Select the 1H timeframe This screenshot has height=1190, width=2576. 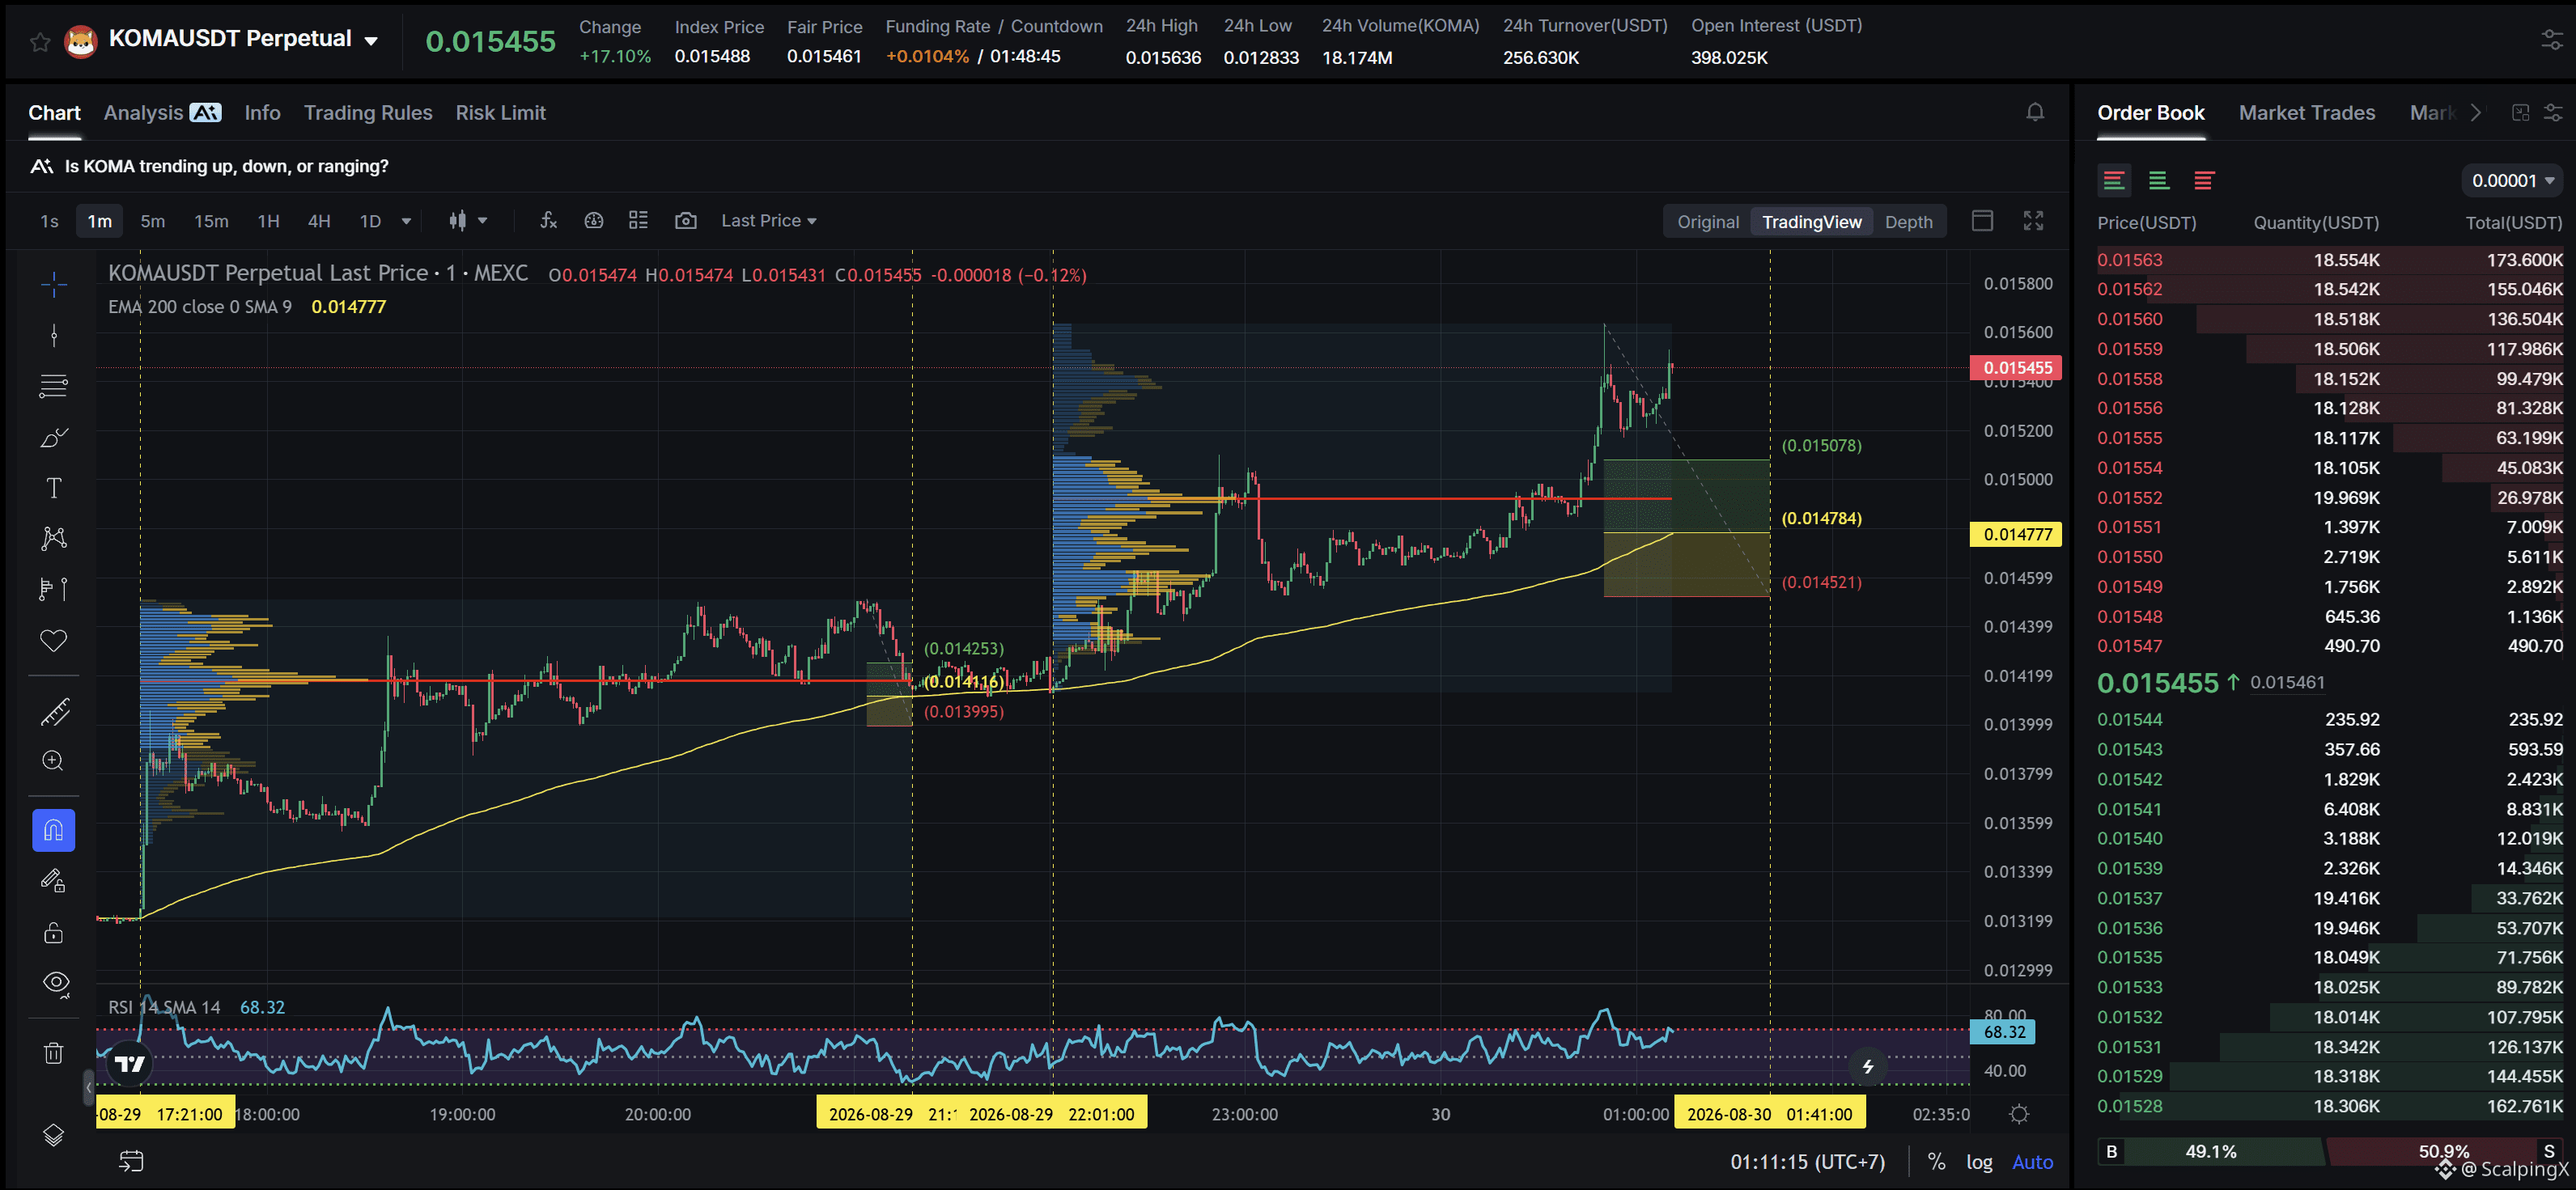point(268,221)
